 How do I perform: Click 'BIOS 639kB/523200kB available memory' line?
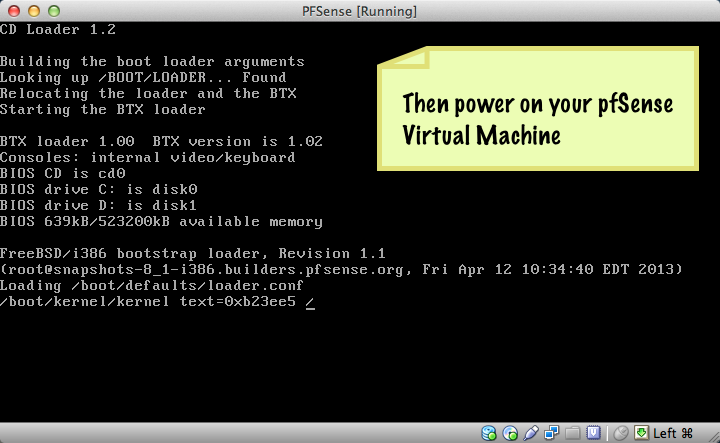pyautogui.click(x=161, y=222)
